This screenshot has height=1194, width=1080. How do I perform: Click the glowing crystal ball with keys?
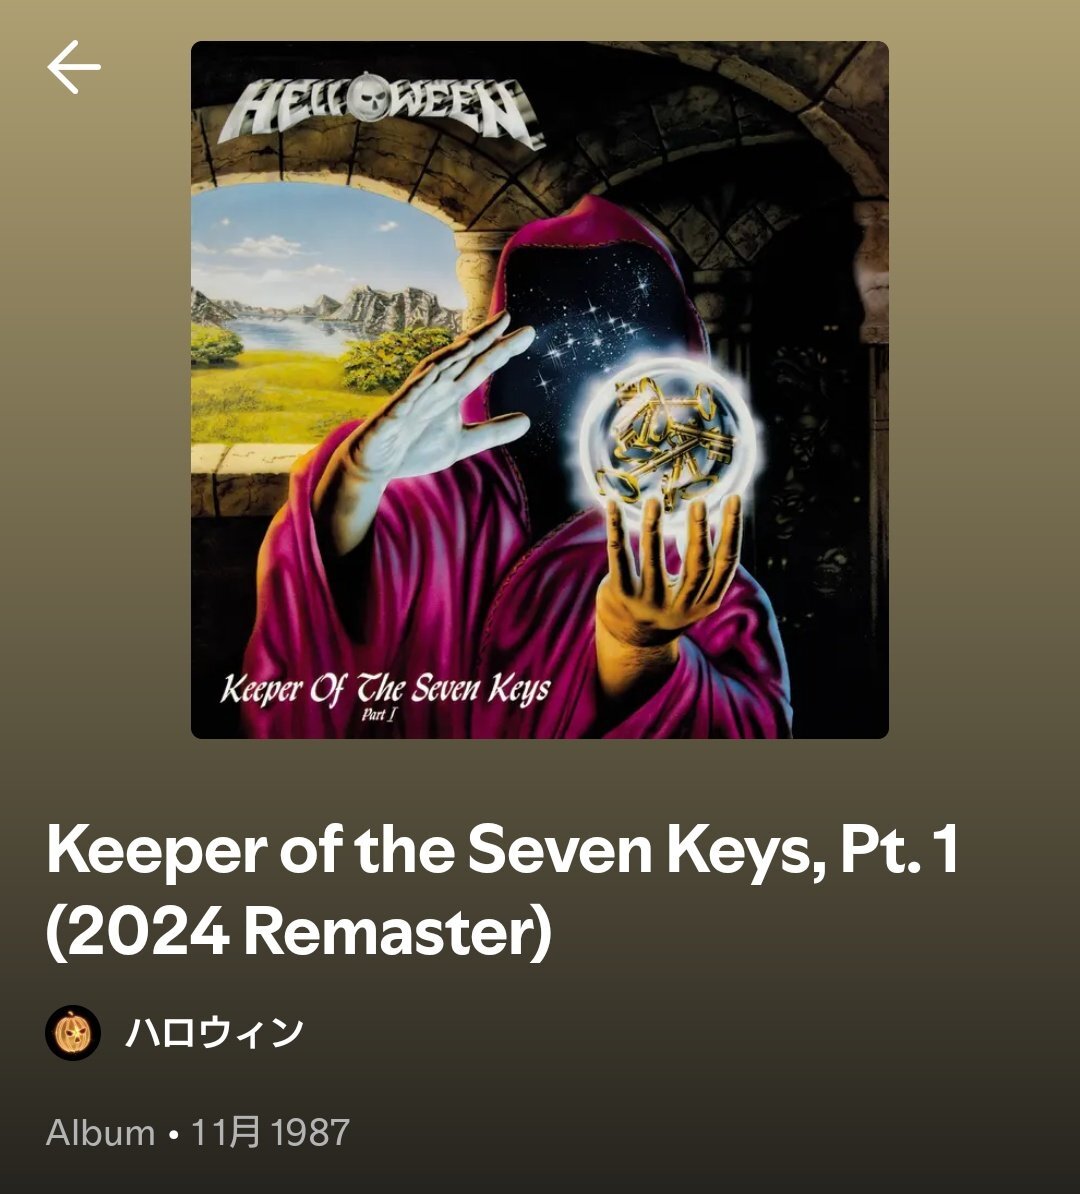tap(669, 439)
